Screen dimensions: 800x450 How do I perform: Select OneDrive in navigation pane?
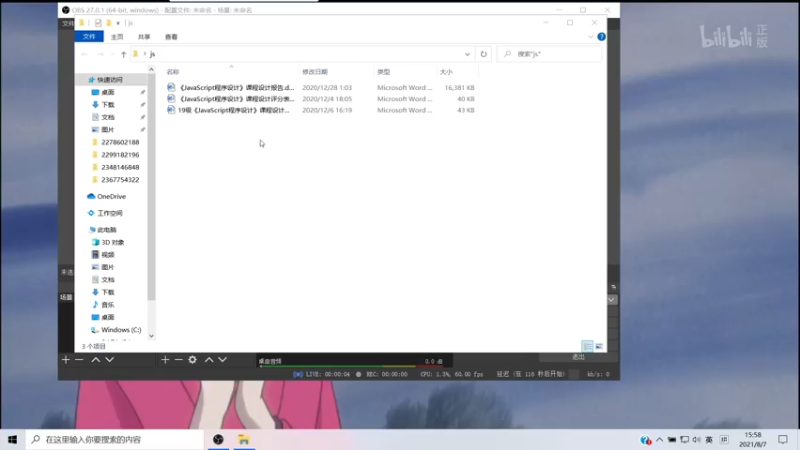111,196
